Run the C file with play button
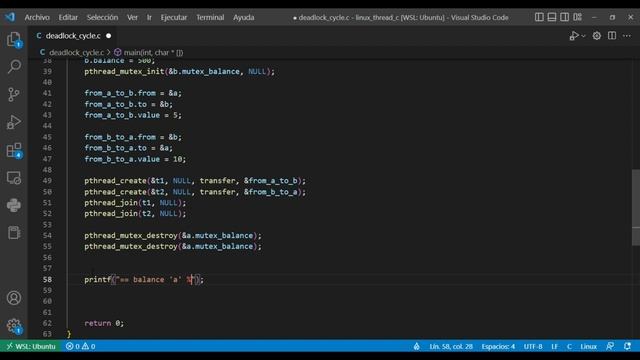This screenshot has width=640, height=360. [x=574, y=36]
